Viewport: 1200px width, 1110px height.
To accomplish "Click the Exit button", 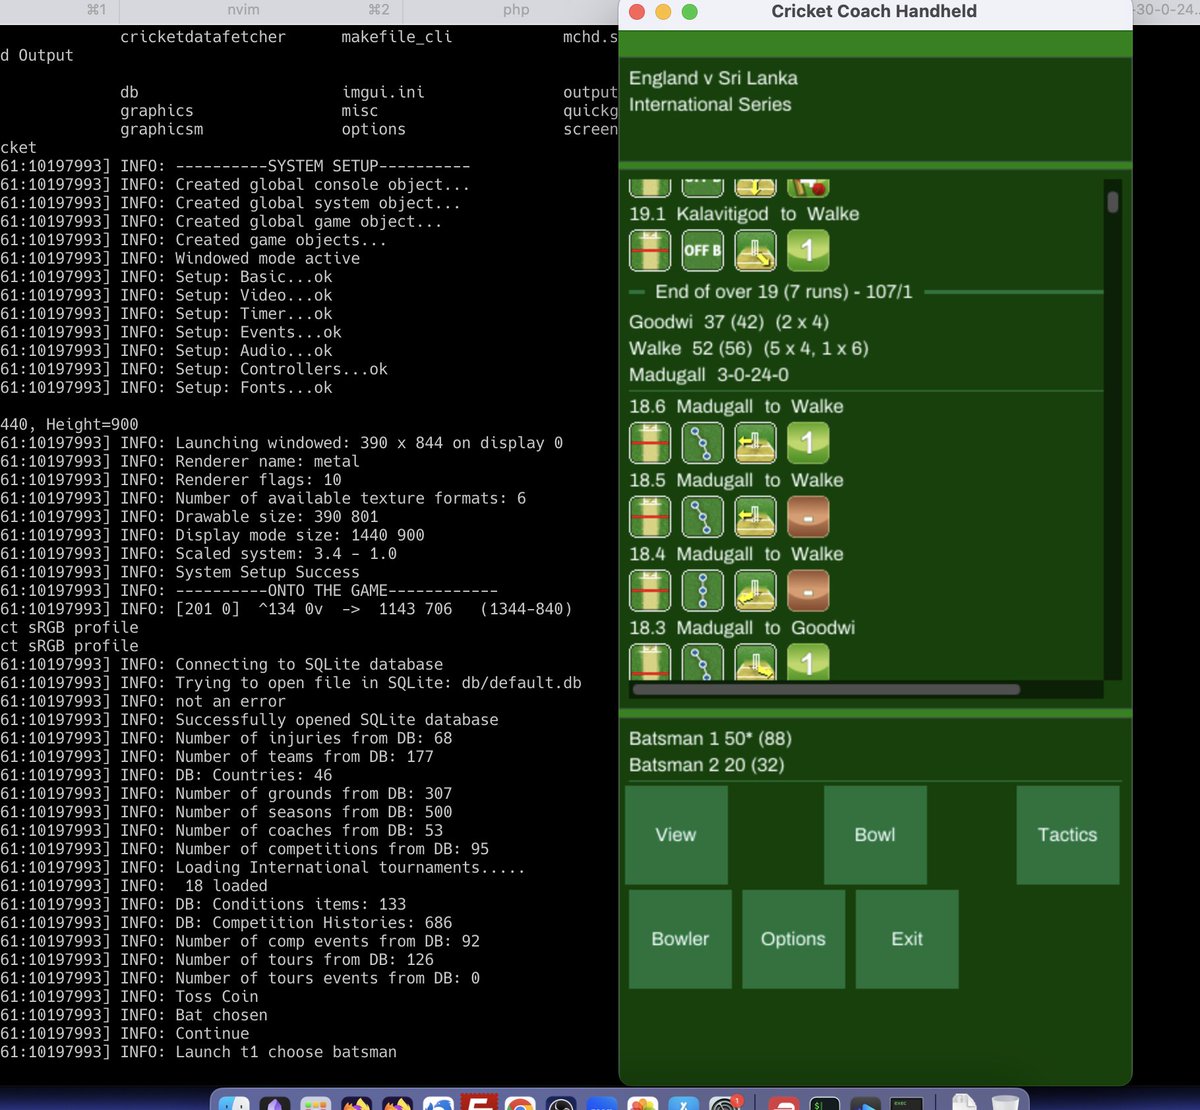I will [907, 939].
